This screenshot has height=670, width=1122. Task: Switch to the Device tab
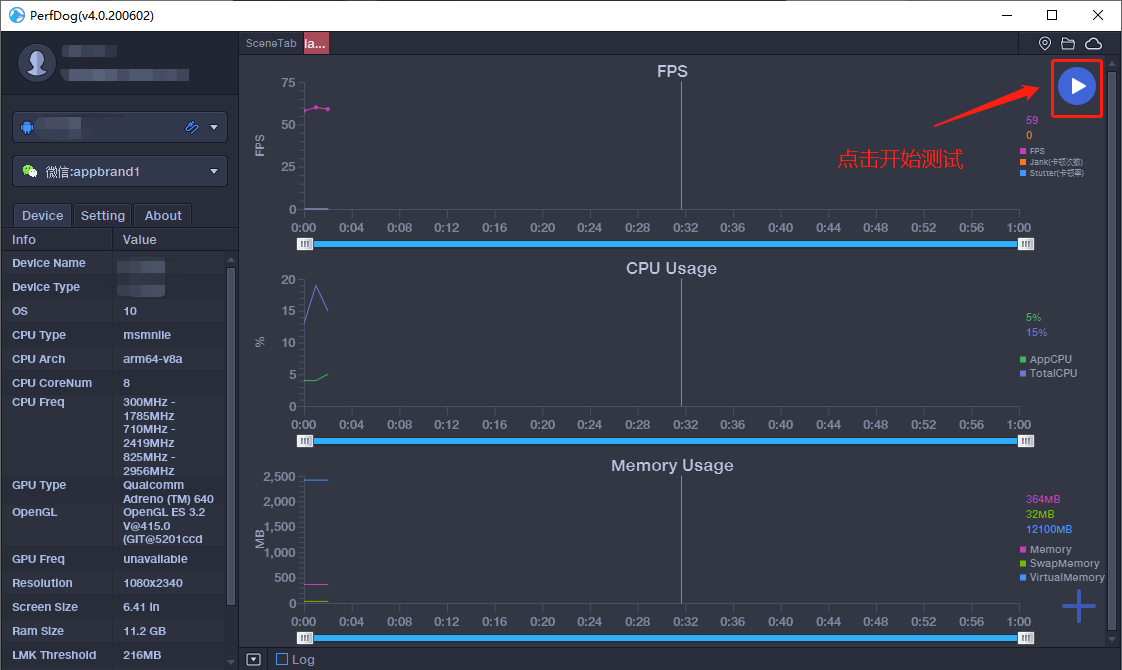[x=42, y=215]
